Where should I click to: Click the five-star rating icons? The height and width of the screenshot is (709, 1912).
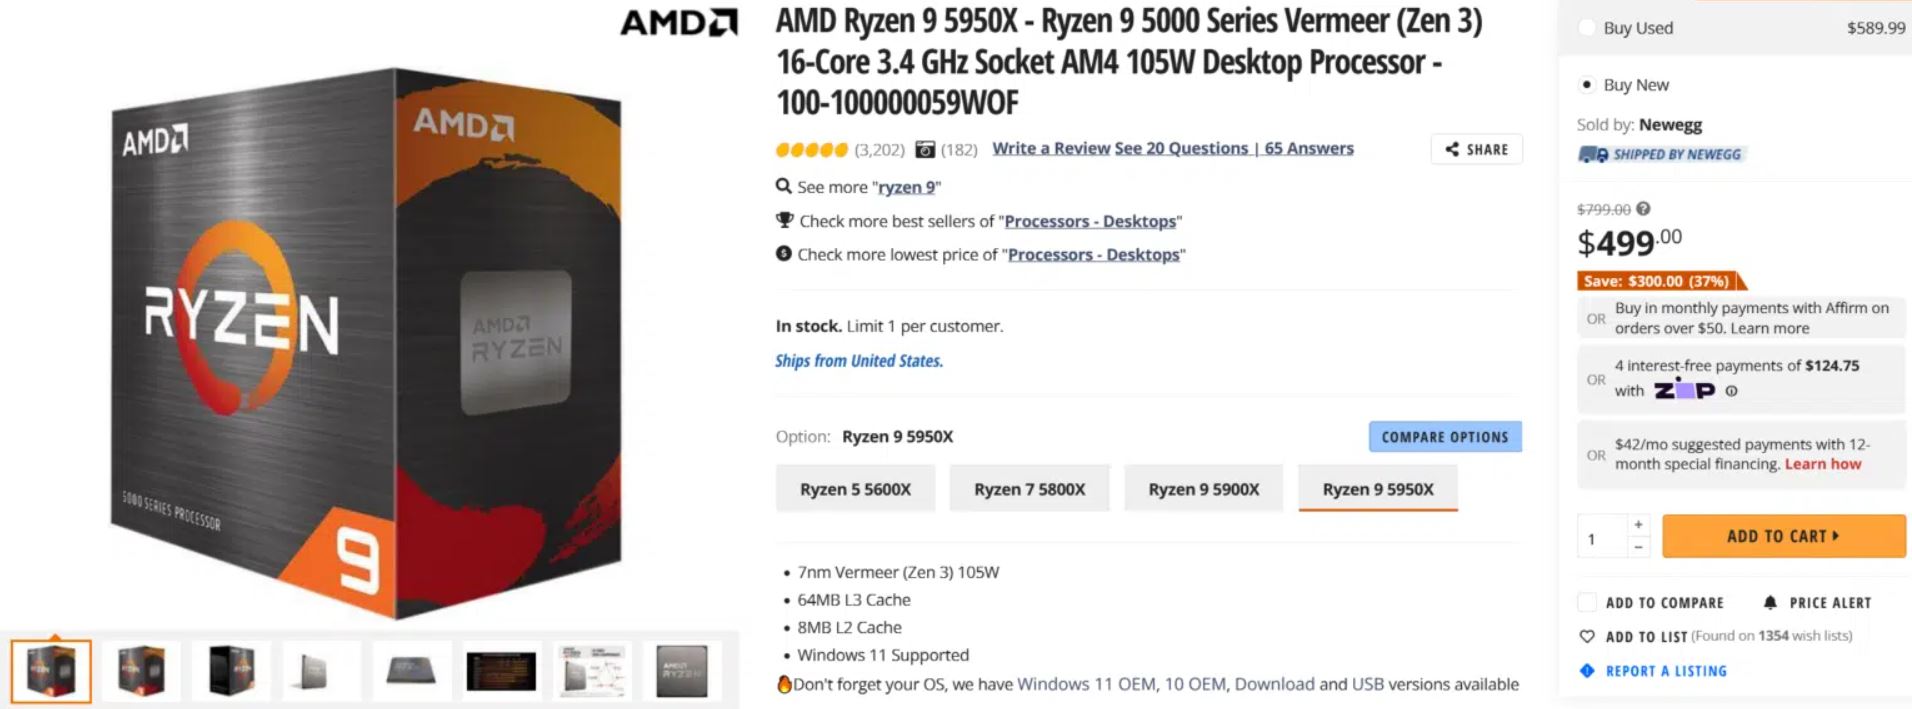811,150
